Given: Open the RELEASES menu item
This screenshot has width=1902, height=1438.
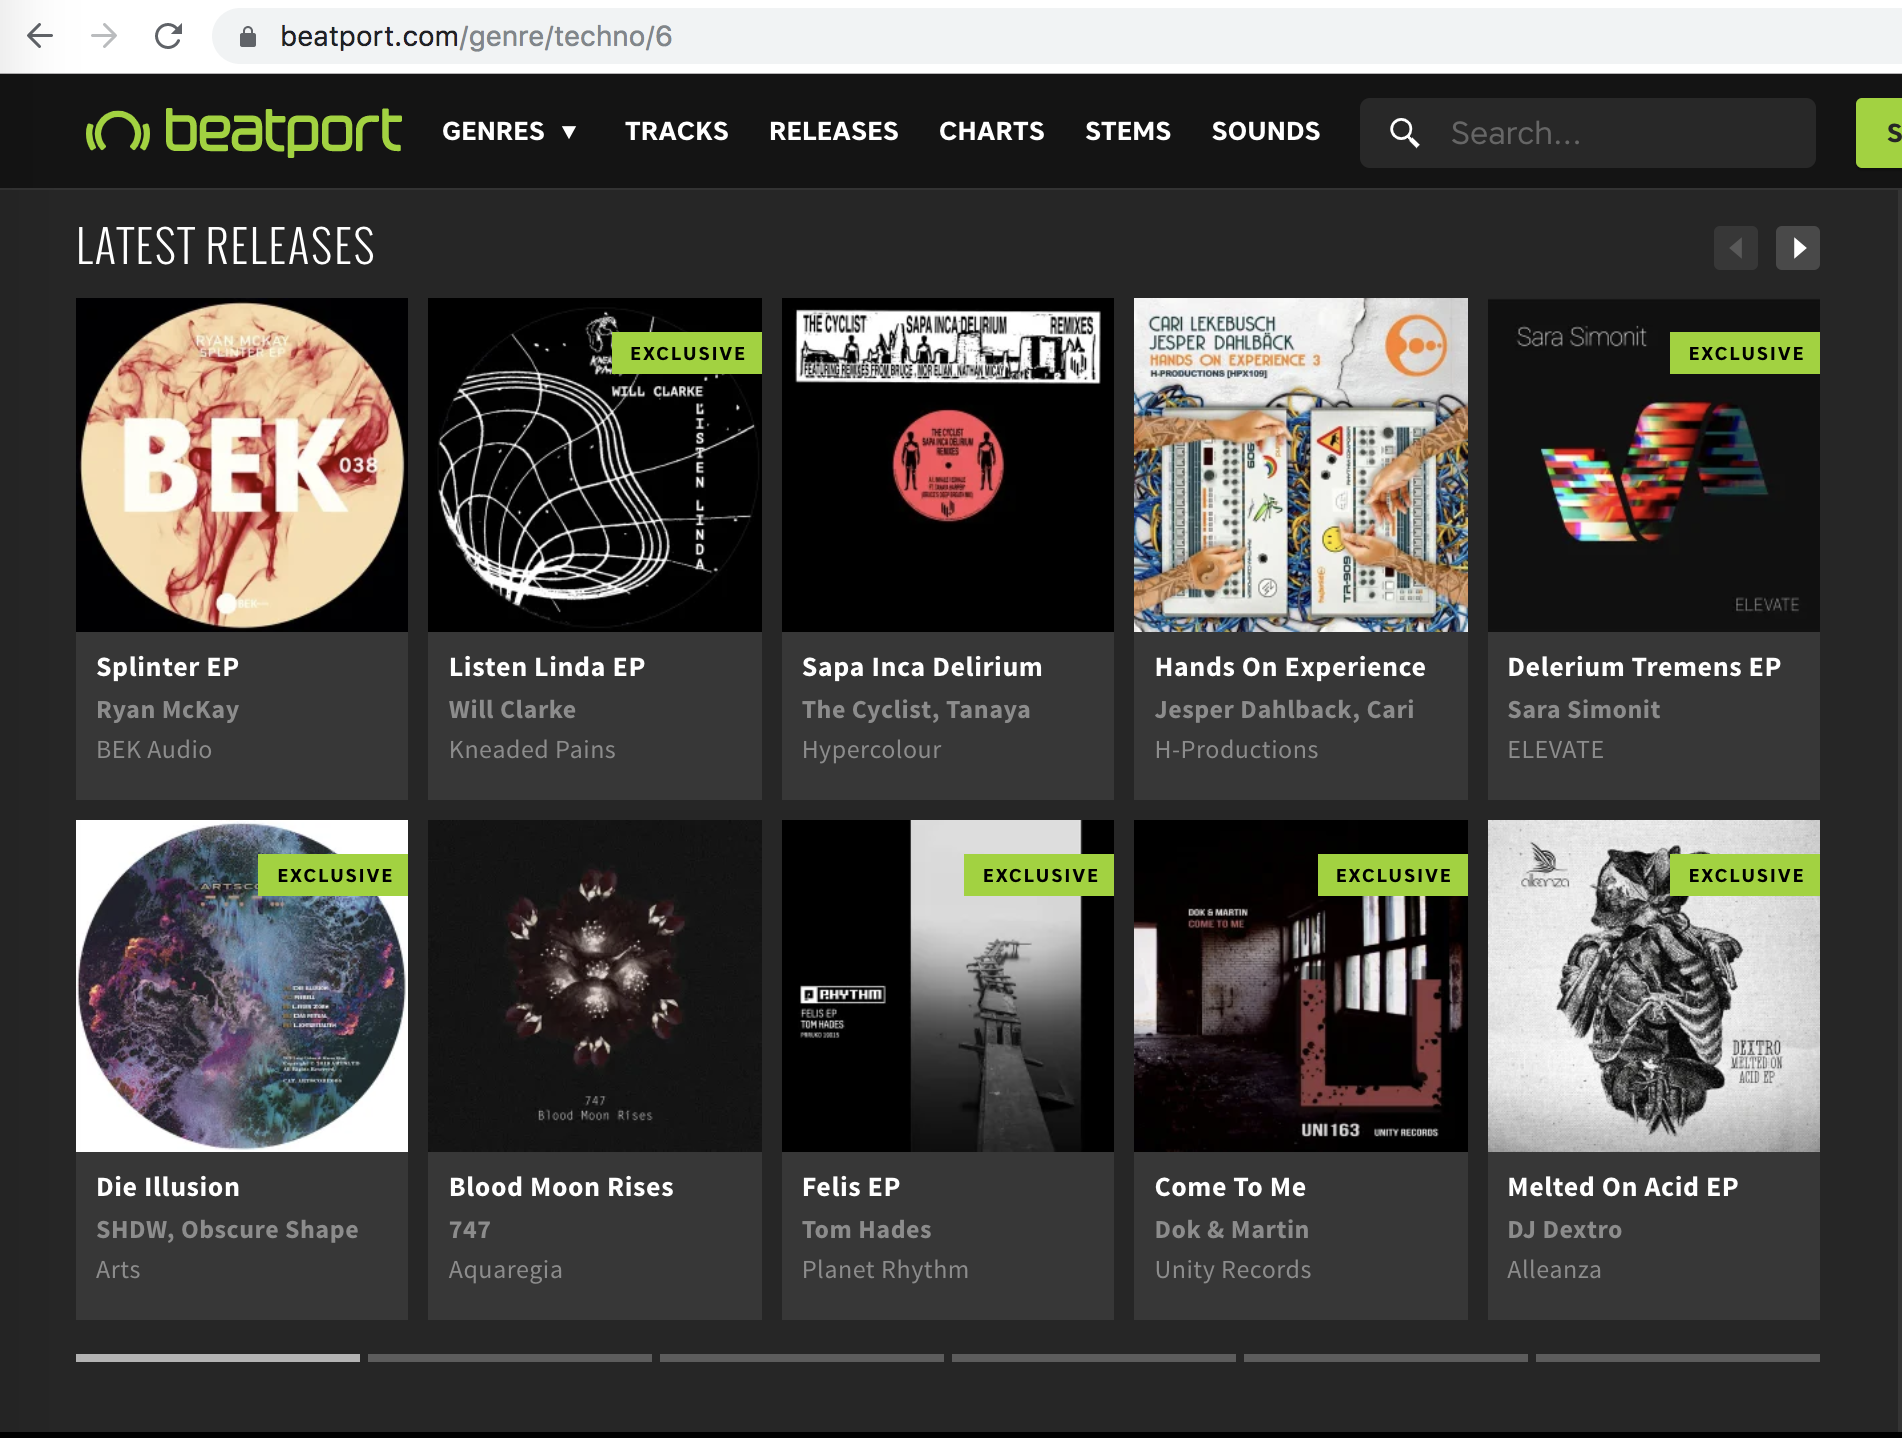Looking at the screenshot, I should click(x=834, y=131).
